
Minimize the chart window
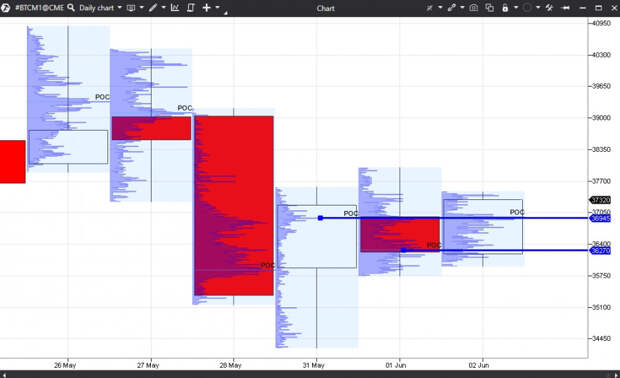coord(582,8)
